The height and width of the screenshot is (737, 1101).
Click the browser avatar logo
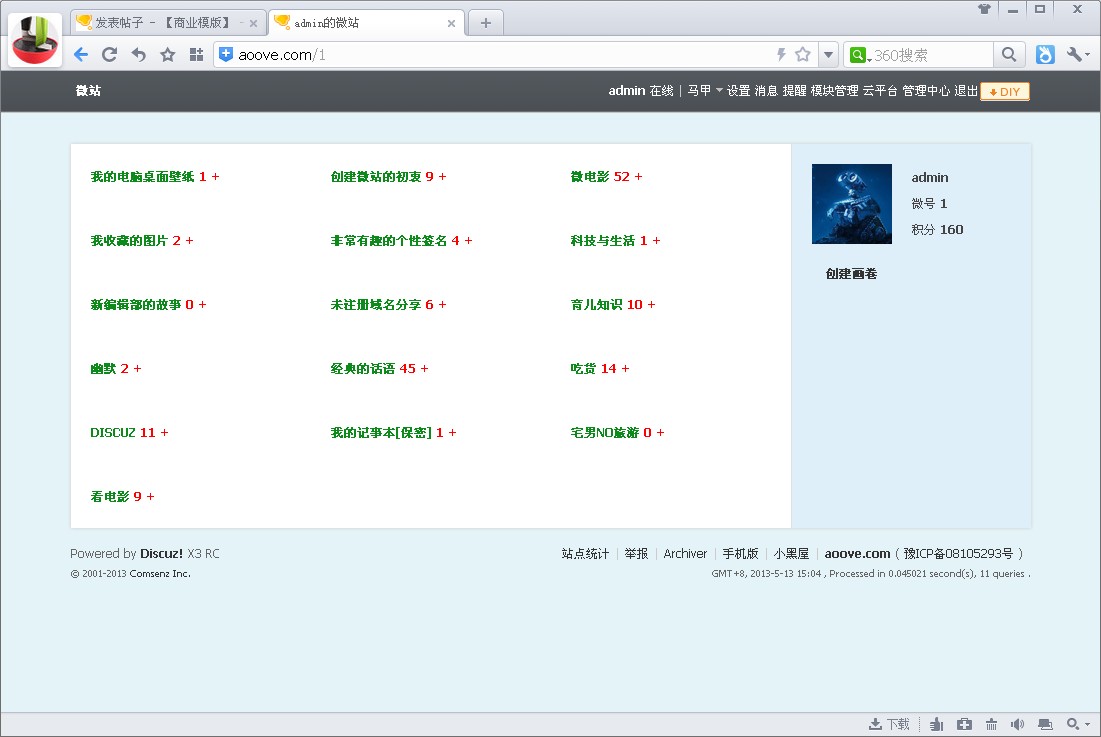(x=34, y=39)
